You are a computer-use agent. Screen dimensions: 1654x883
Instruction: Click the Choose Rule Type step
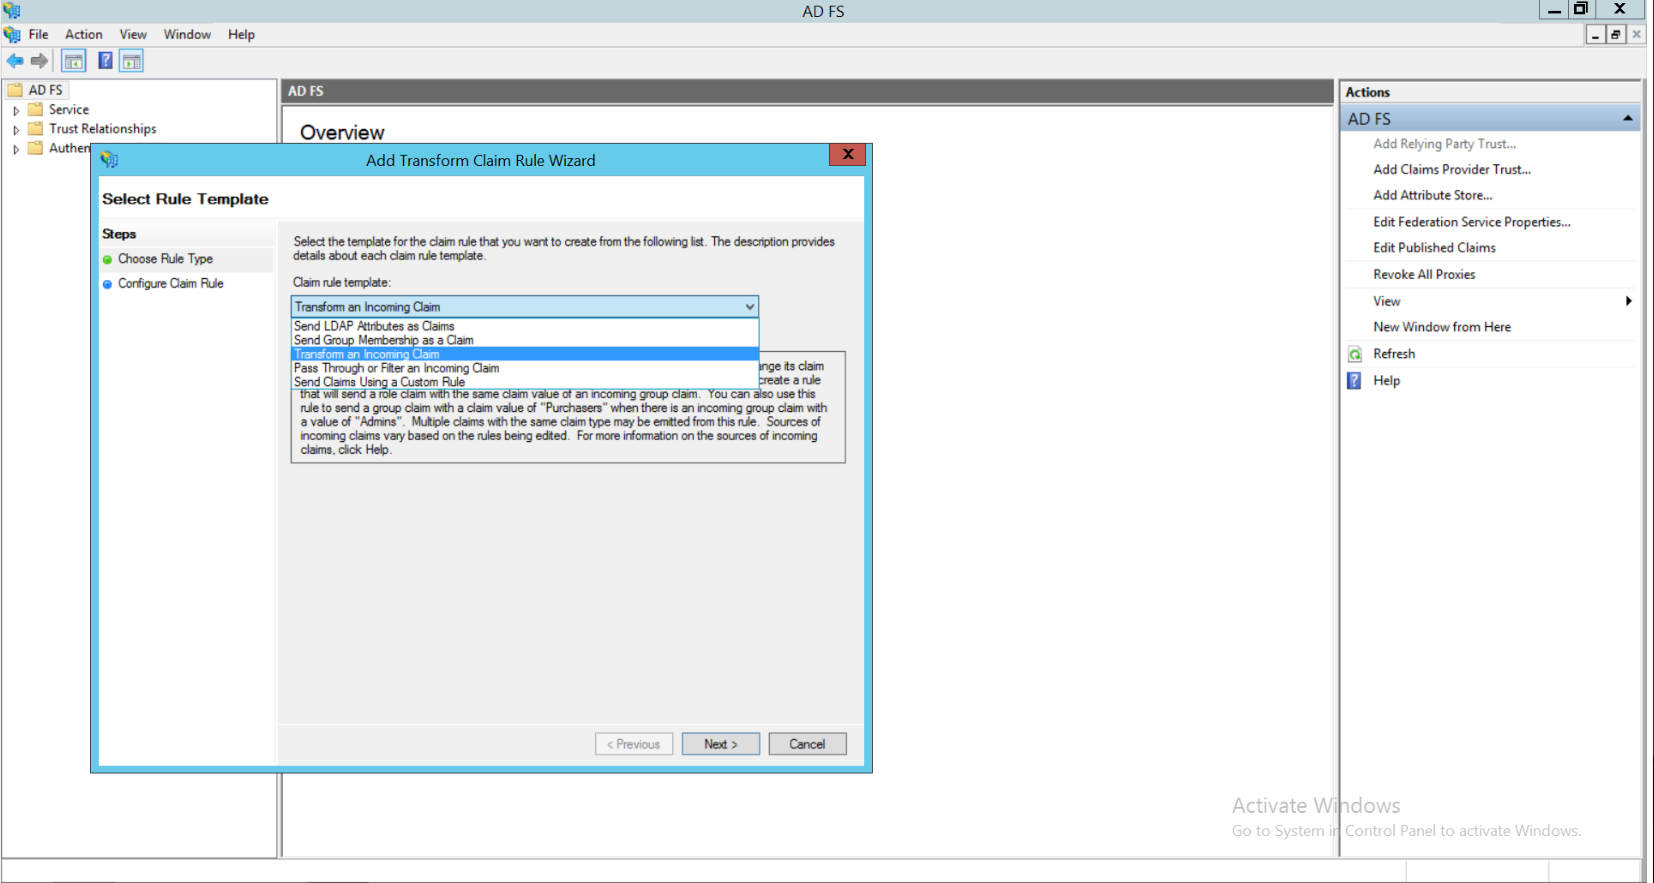(x=165, y=259)
